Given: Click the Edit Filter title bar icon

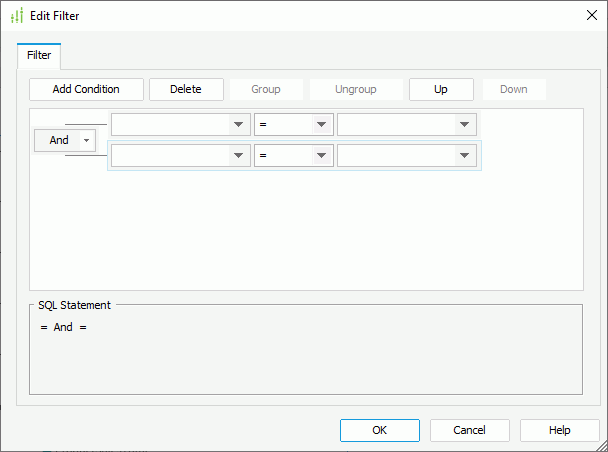Looking at the screenshot, I should 16,15.
